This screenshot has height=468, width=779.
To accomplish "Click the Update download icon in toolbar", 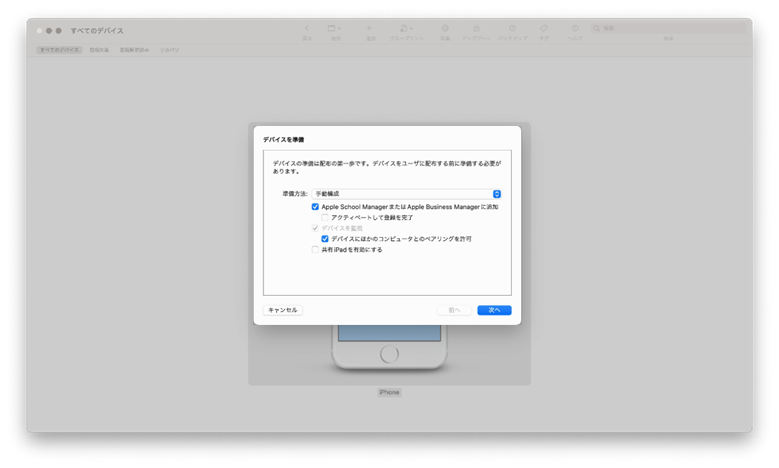I will (x=476, y=28).
